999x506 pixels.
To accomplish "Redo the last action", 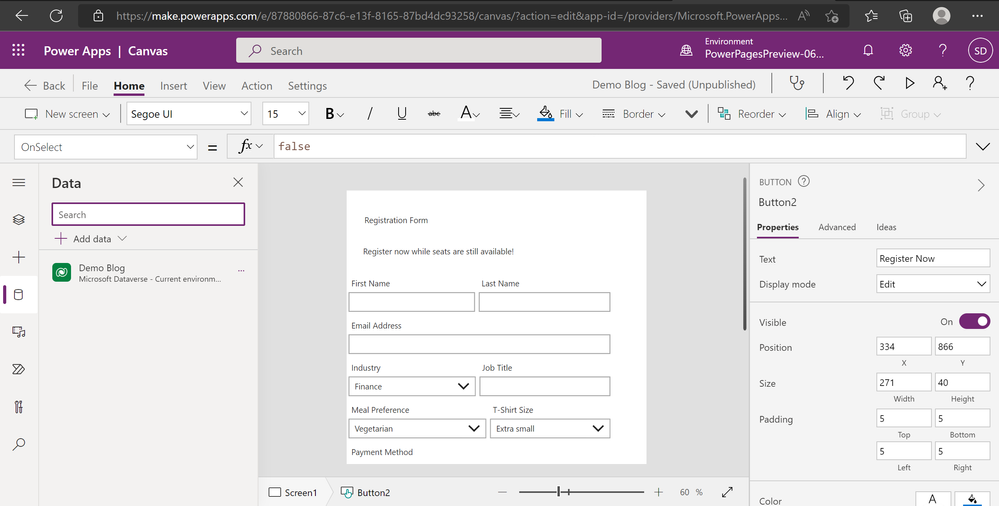I will 879,83.
